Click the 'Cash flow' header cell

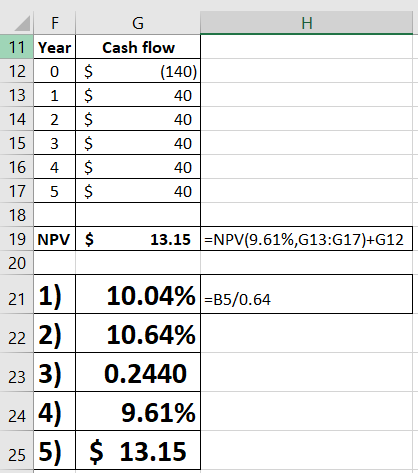click(138, 47)
